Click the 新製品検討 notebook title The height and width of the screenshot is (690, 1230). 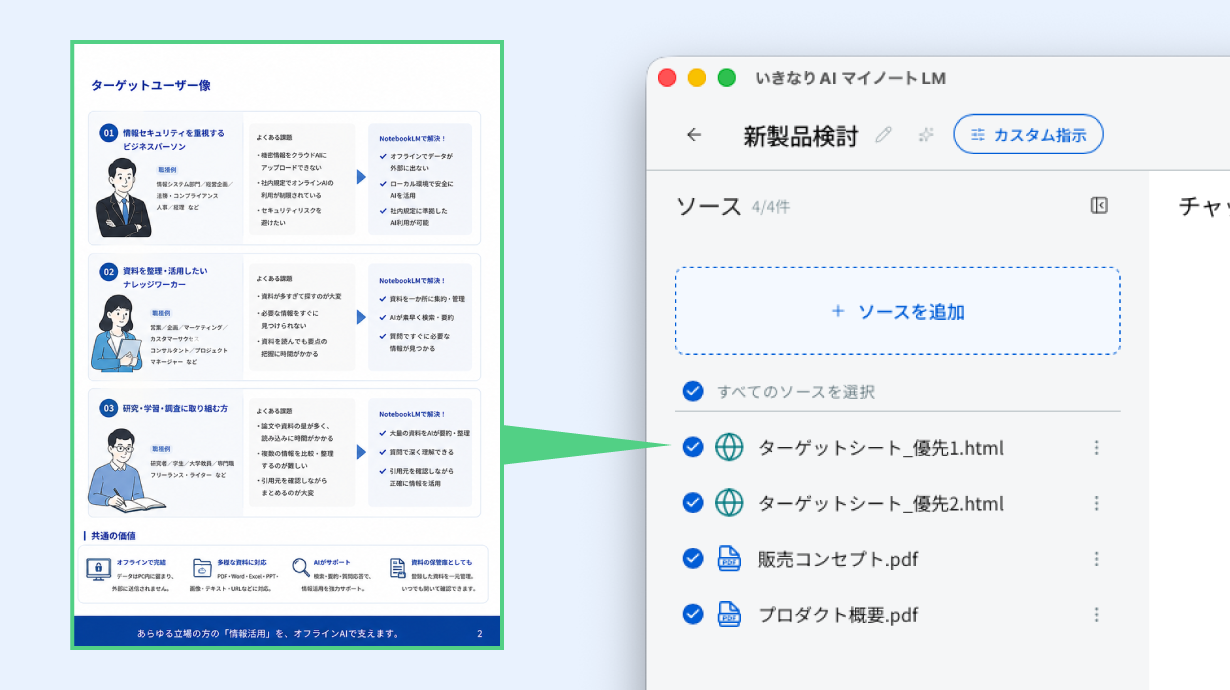click(801, 136)
